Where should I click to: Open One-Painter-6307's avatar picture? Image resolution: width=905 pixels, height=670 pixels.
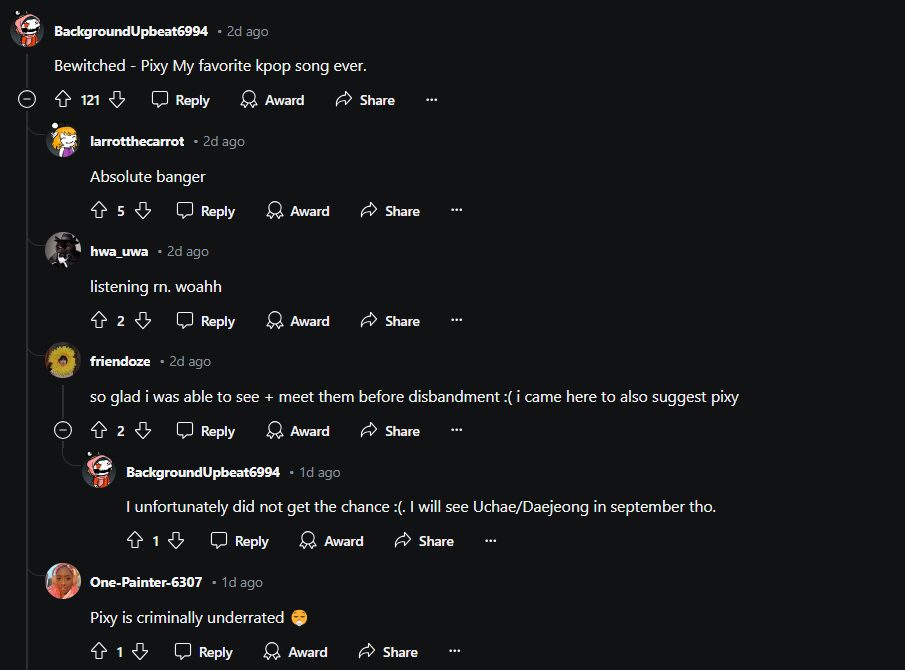[x=64, y=581]
